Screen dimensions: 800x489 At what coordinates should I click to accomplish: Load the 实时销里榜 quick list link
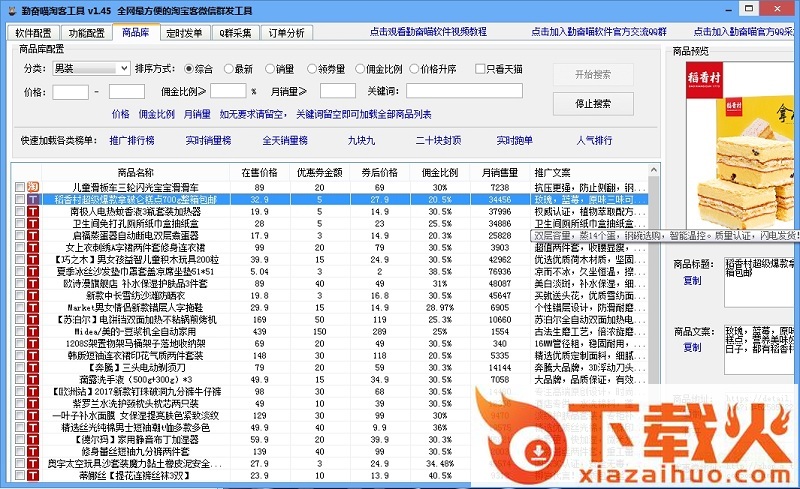point(208,140)
